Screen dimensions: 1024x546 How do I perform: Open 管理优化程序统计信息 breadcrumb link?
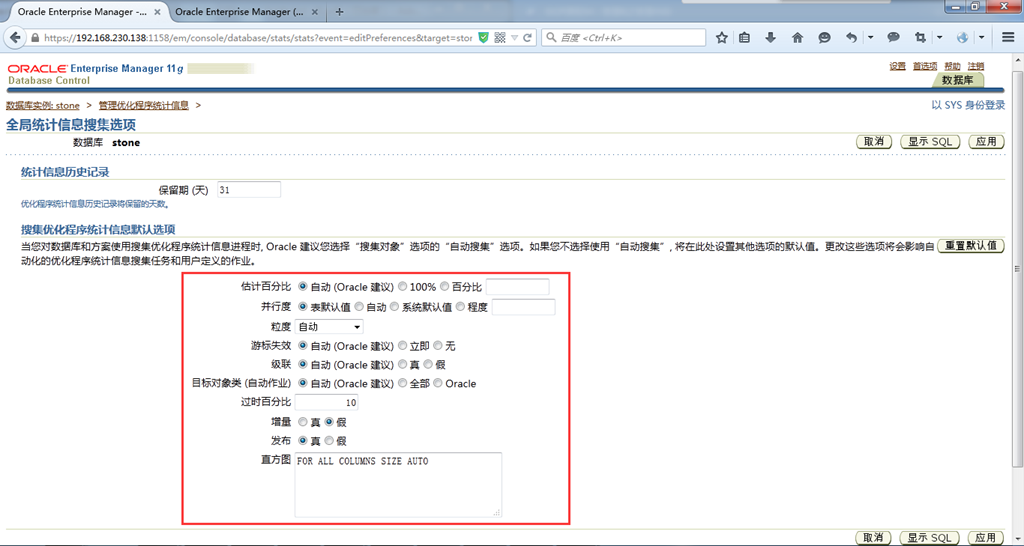point(144,105)
